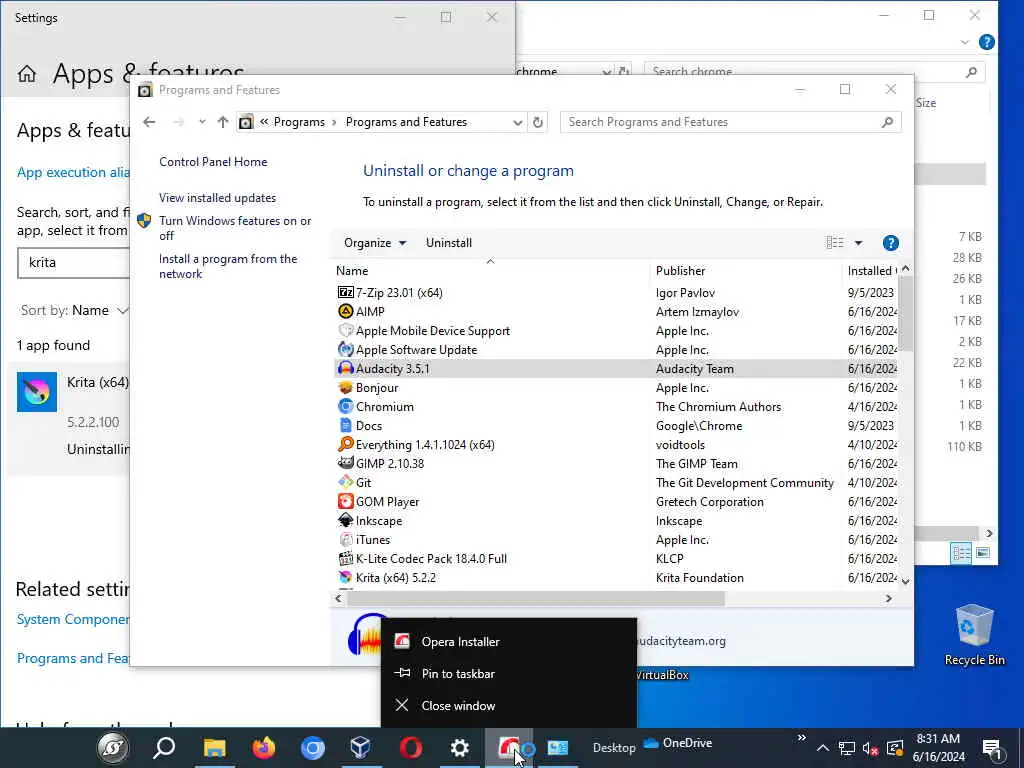This screenshot has width=1024, height=768.
Task: Click the GIMP 2.10.38 icon
Action: click(345, 463)
